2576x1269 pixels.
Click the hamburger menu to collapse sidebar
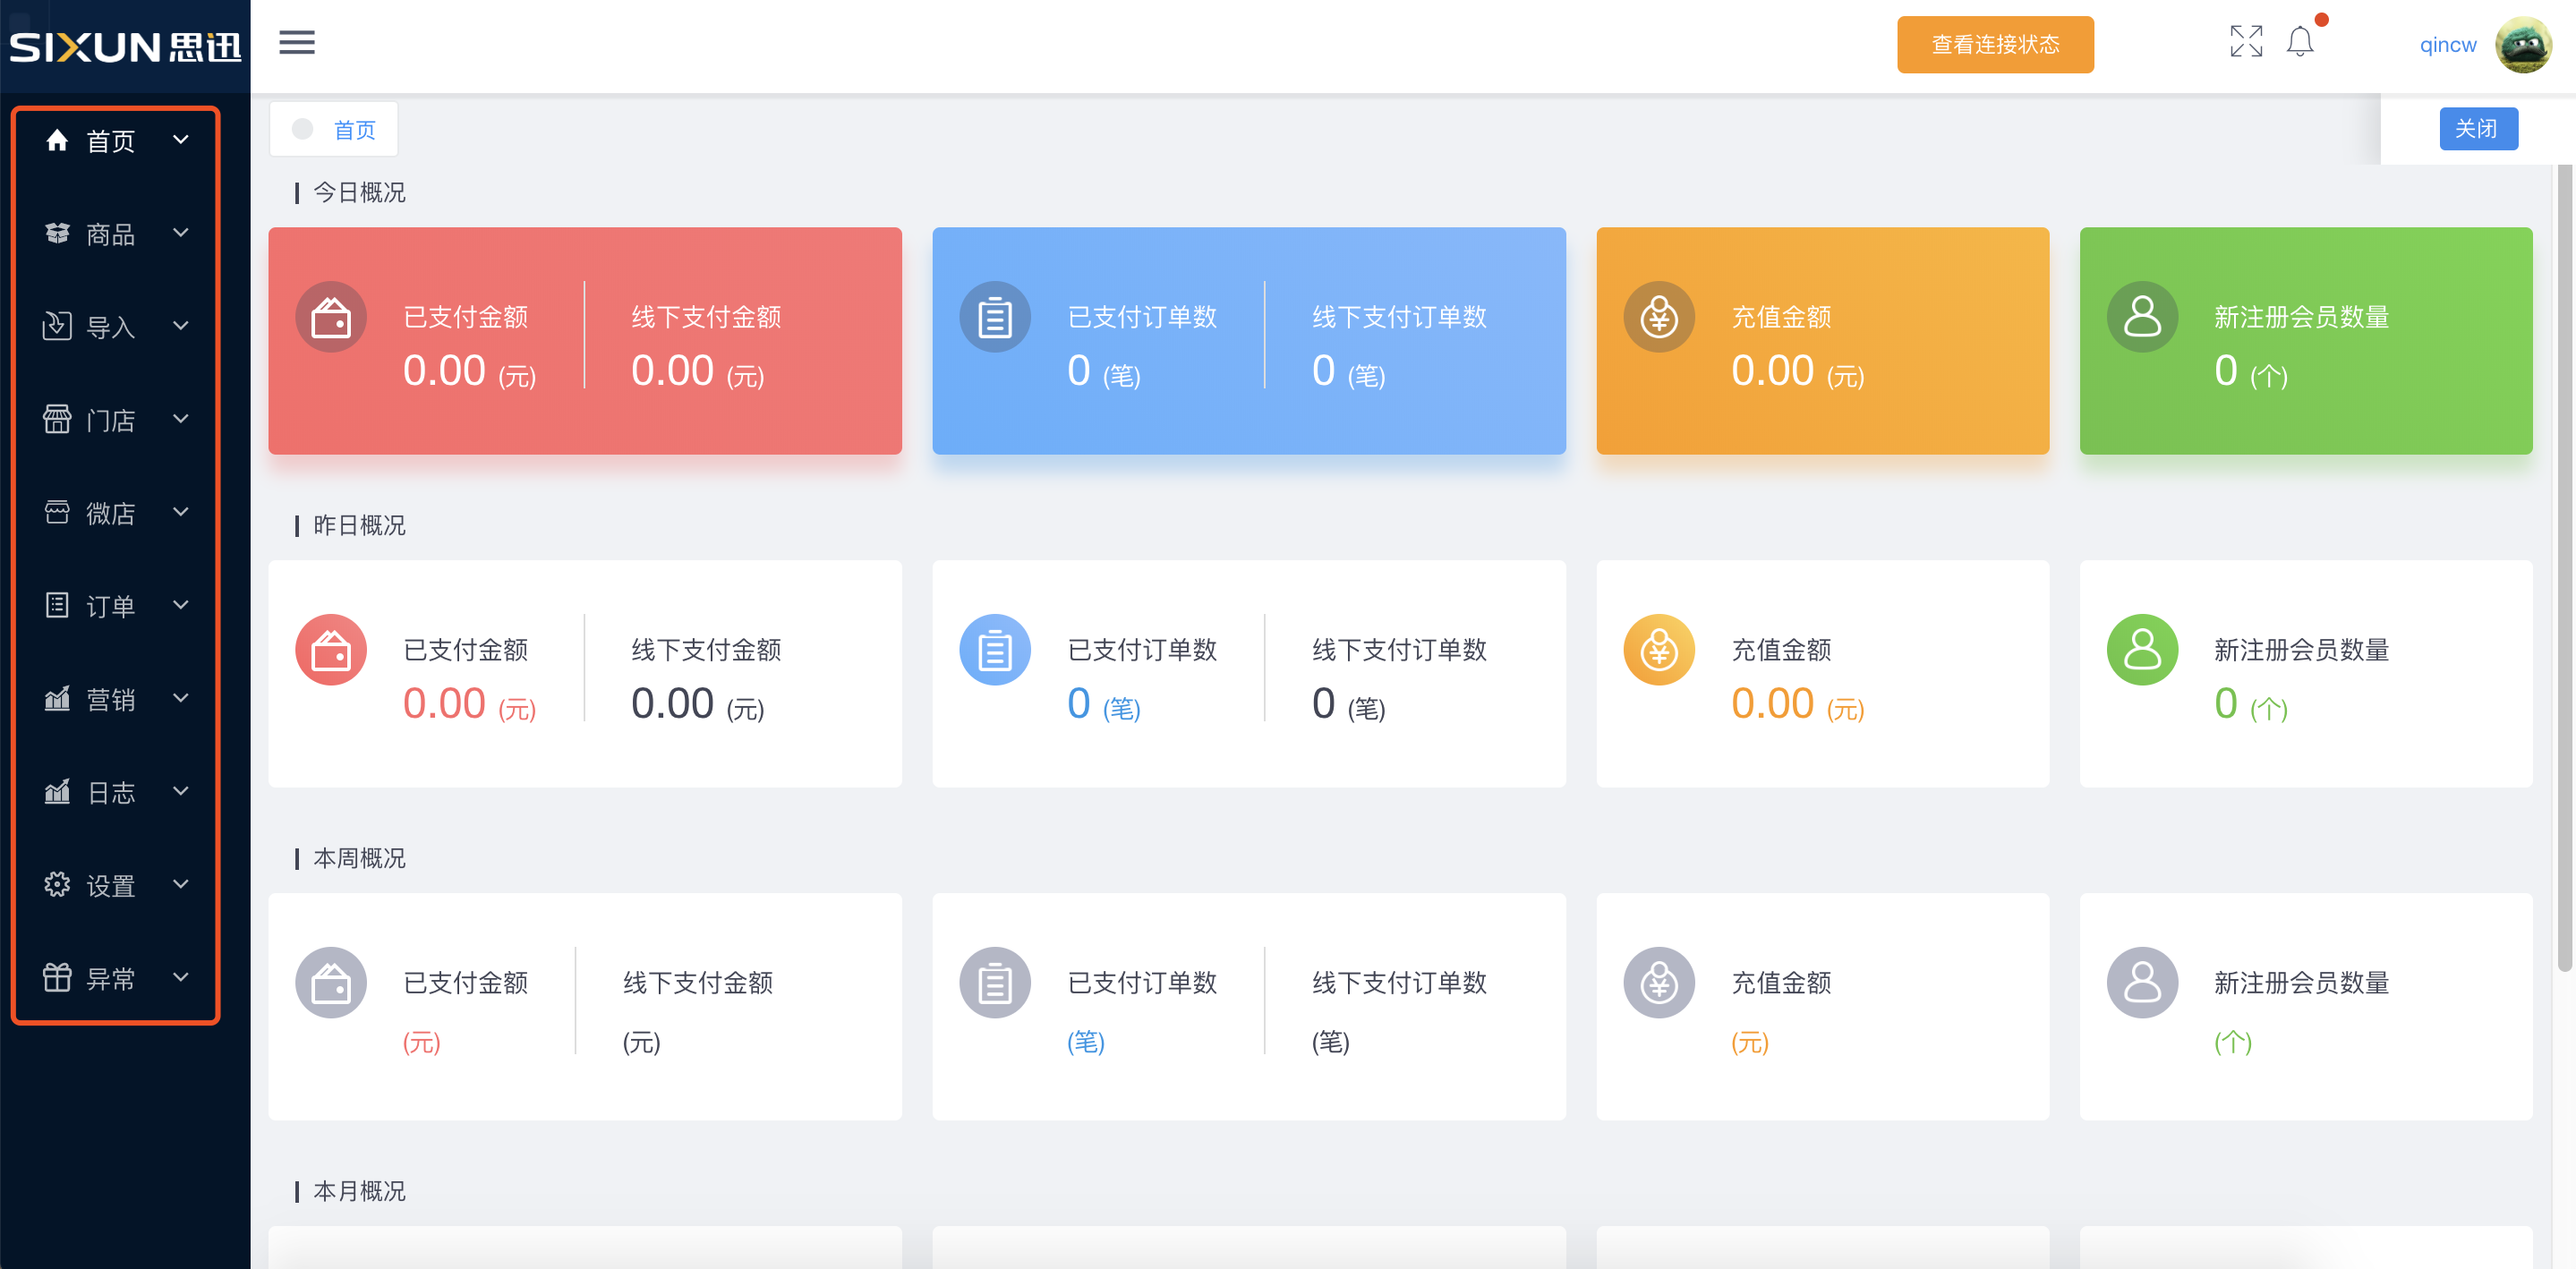(x=296, y=43)
